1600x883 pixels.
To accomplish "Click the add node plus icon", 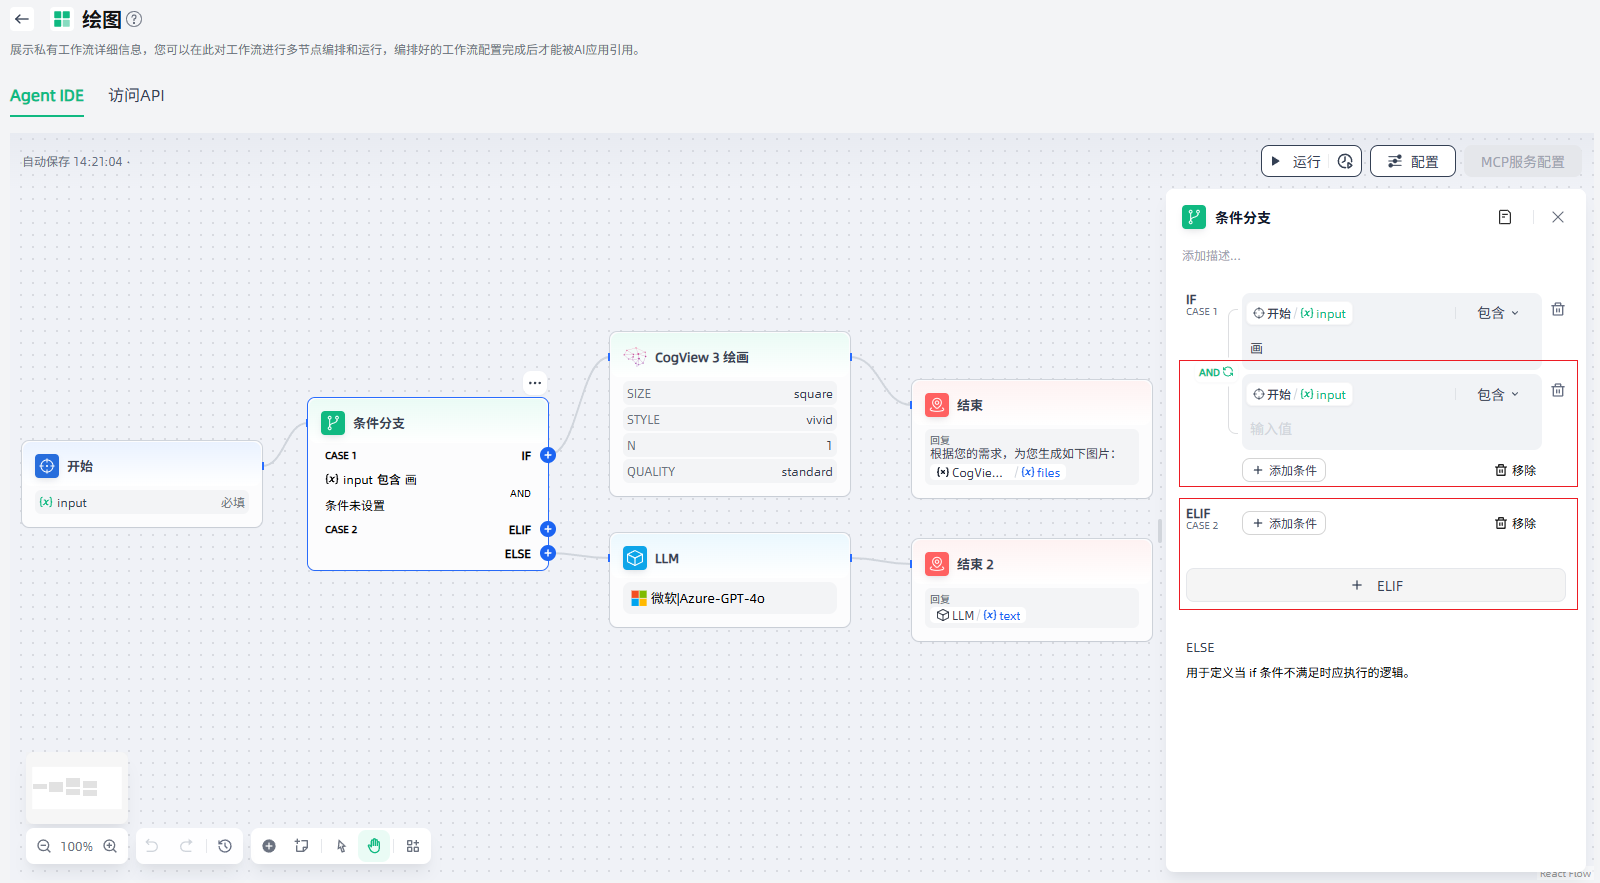I will click(269, 846).
